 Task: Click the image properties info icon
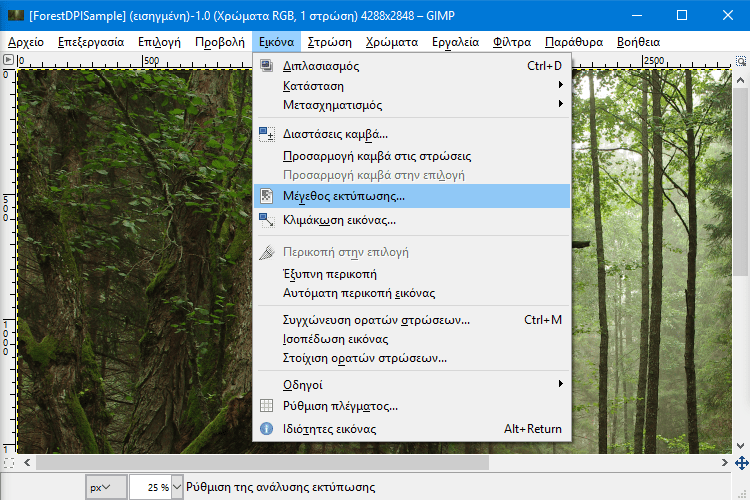pyautogui.click(x=266, y=428)
